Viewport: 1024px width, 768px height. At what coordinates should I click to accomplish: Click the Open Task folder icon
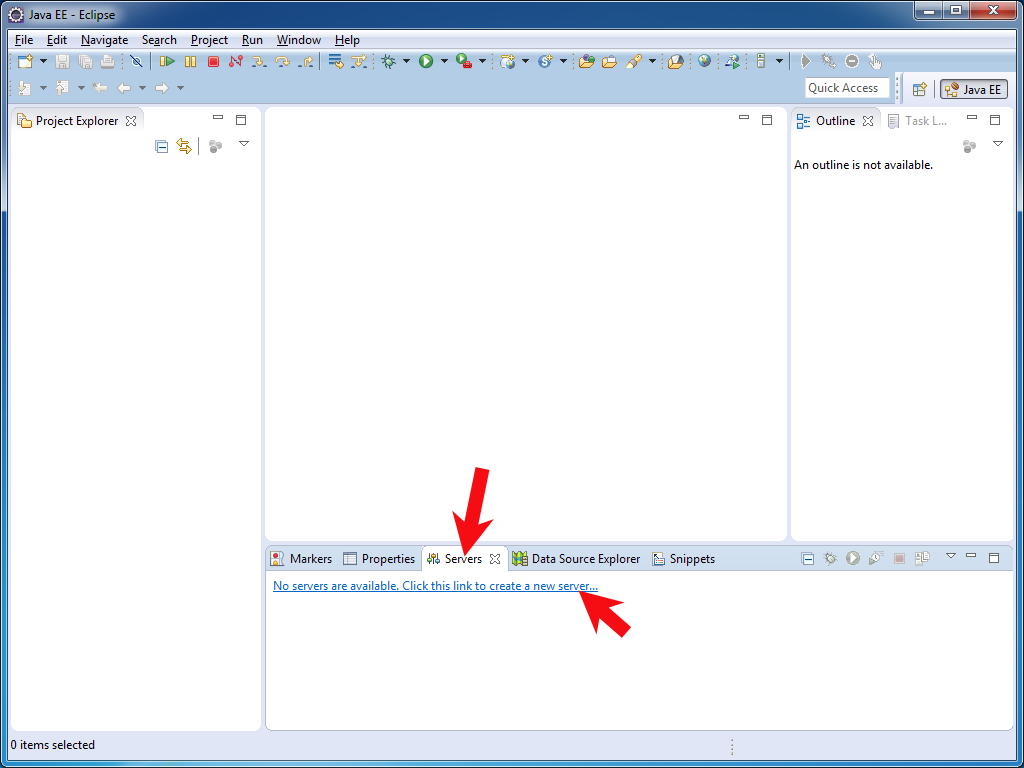click(609, 61)
